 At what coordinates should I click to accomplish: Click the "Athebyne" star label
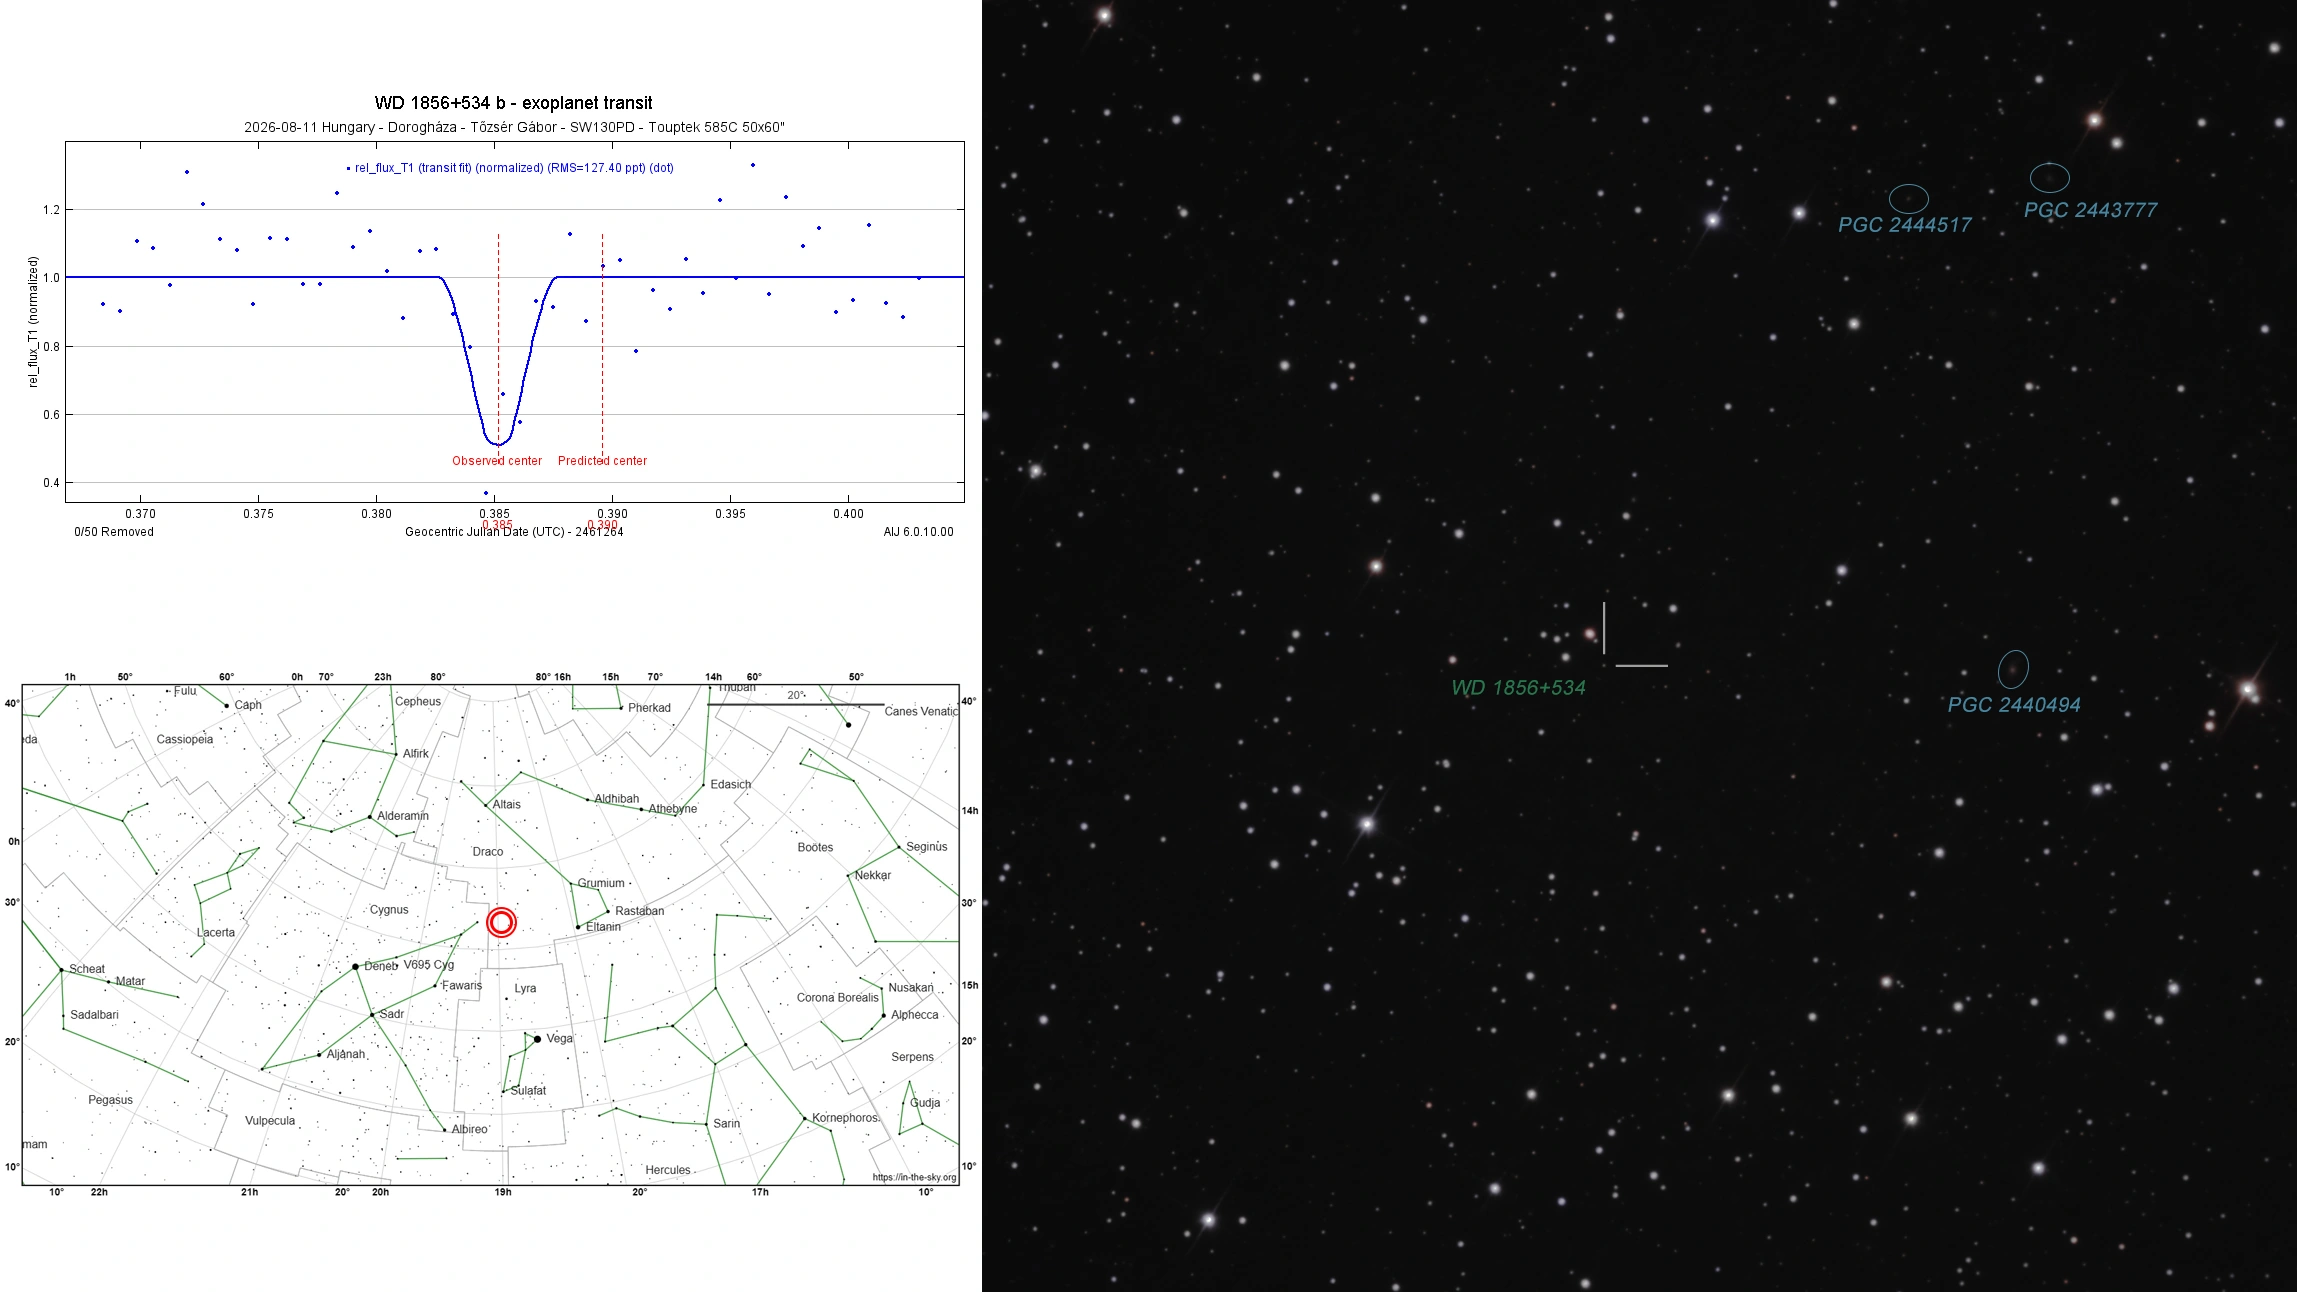673,809
